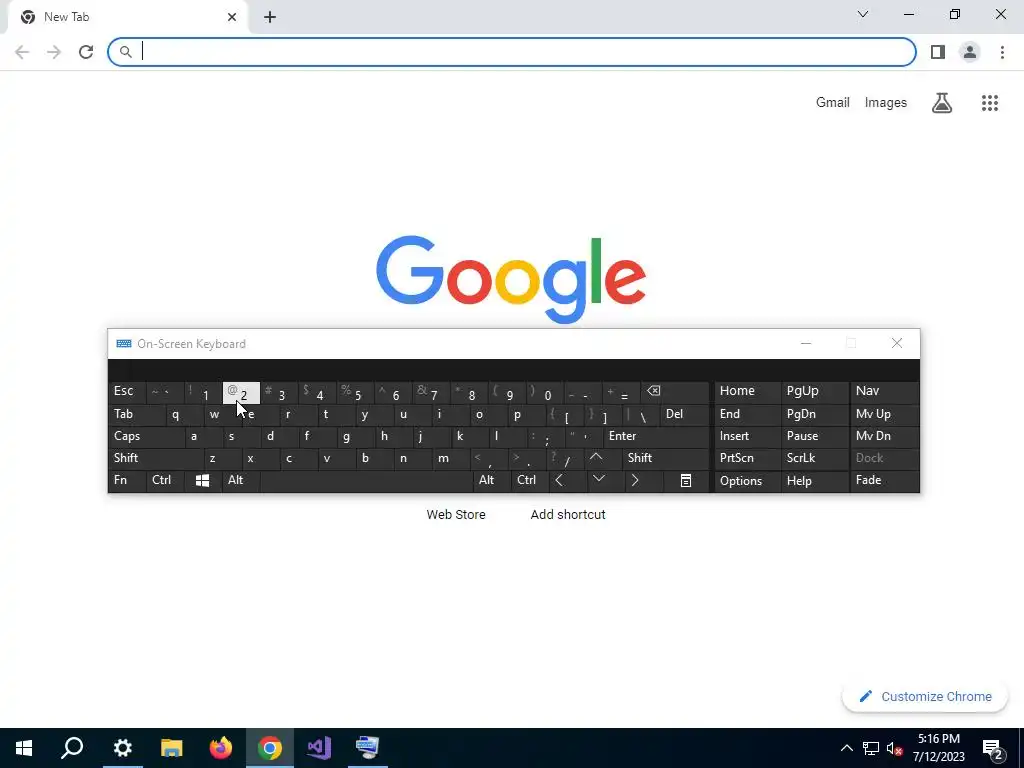Screen dimensions: 1024x768
Task: Click Add shortcut
Action: tap(568, 515)
